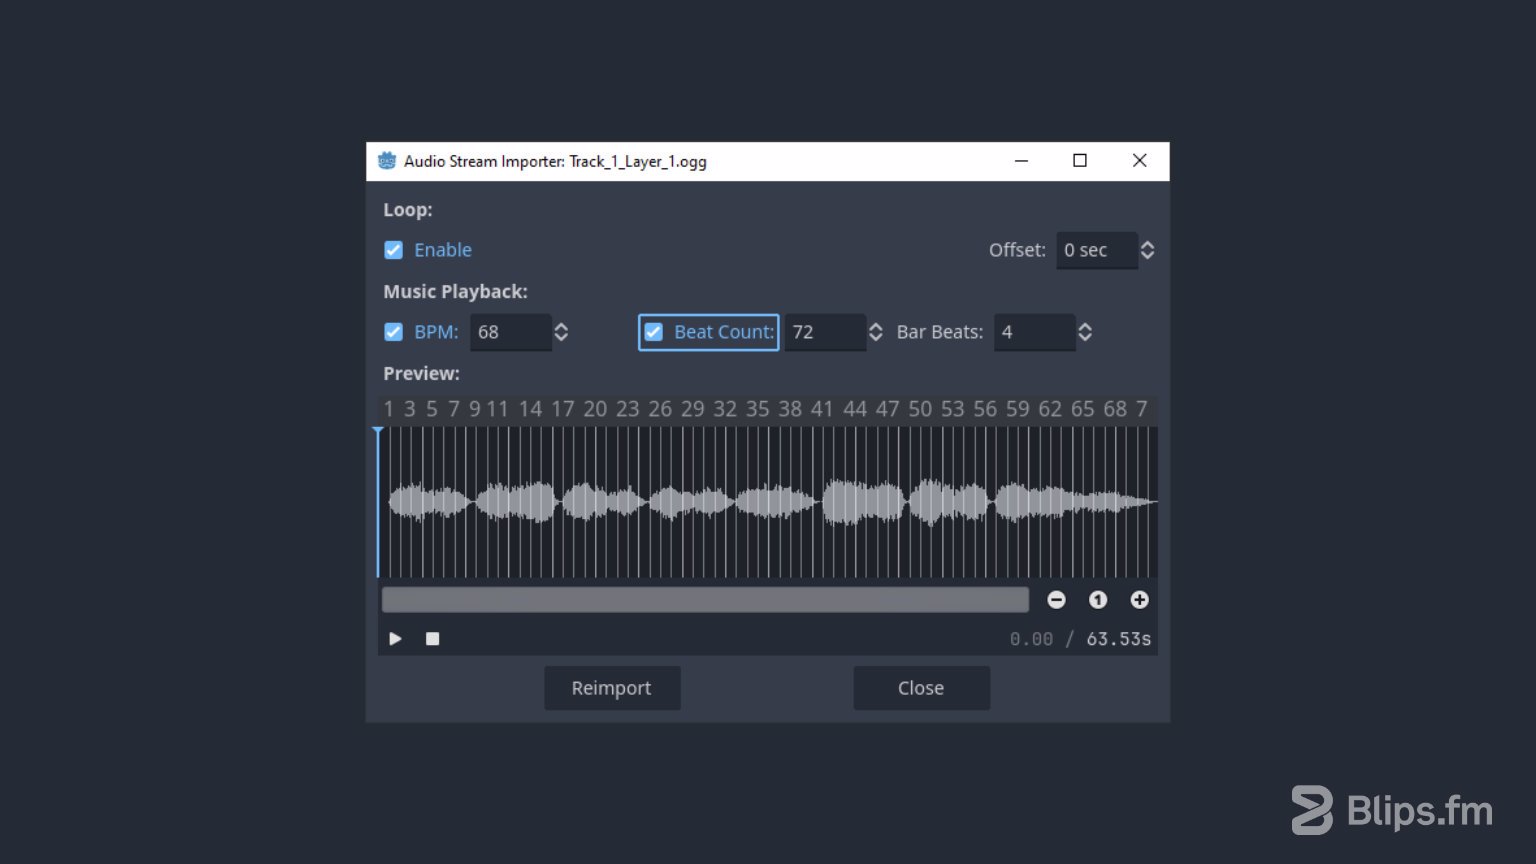Minimize the Audio Stream Importer window

click(1021, 161)
